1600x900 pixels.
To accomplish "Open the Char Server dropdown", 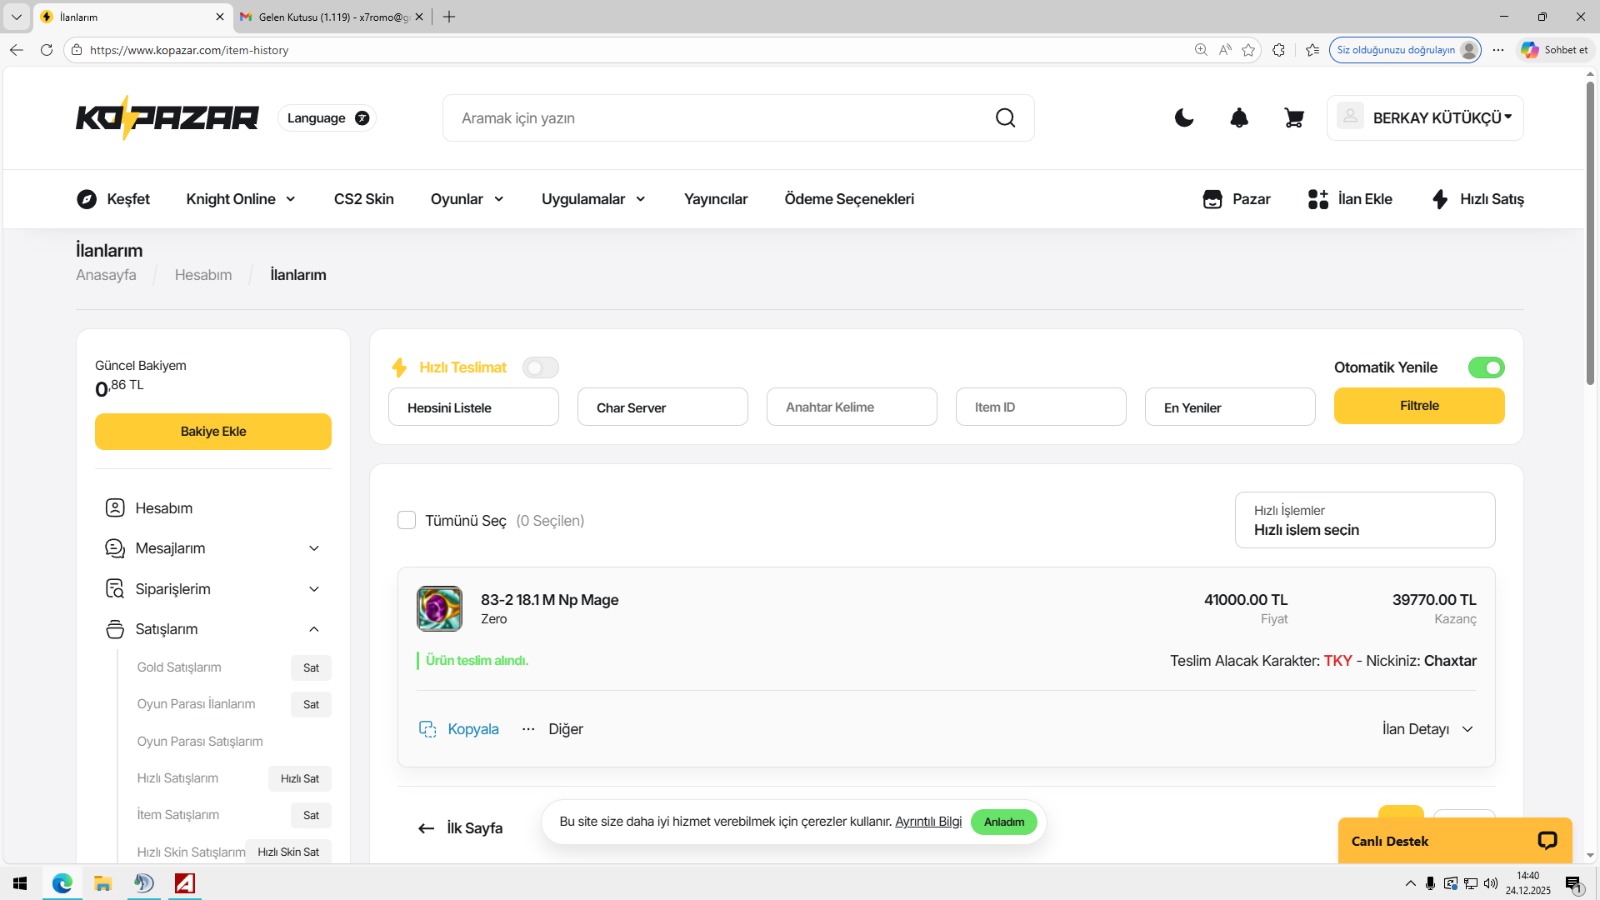I will 662,407.
